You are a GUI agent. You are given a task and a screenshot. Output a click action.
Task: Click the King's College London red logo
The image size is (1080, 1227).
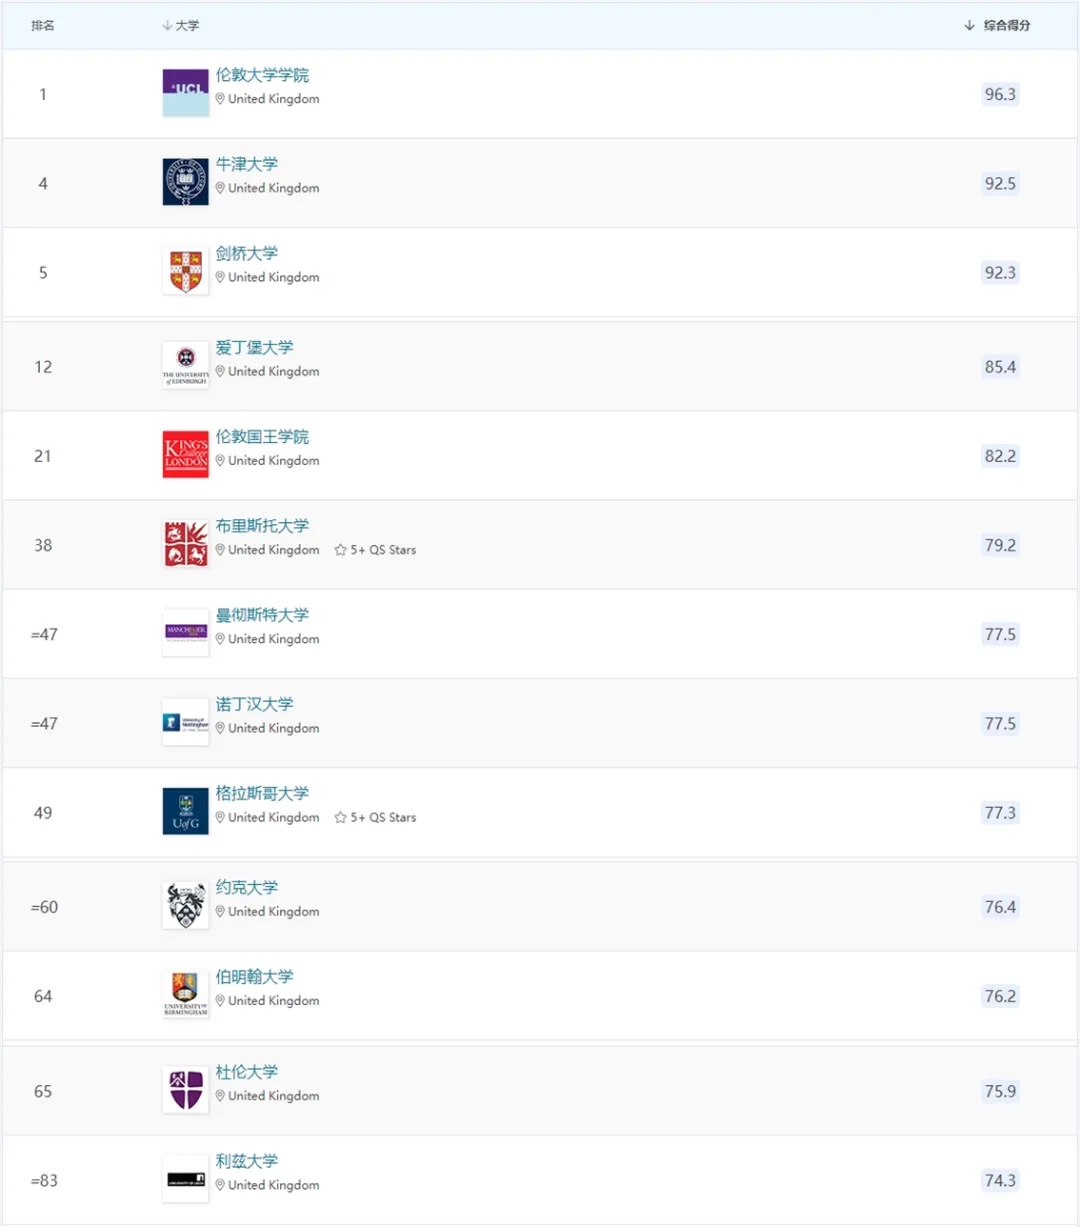click(x=186, y=455)
